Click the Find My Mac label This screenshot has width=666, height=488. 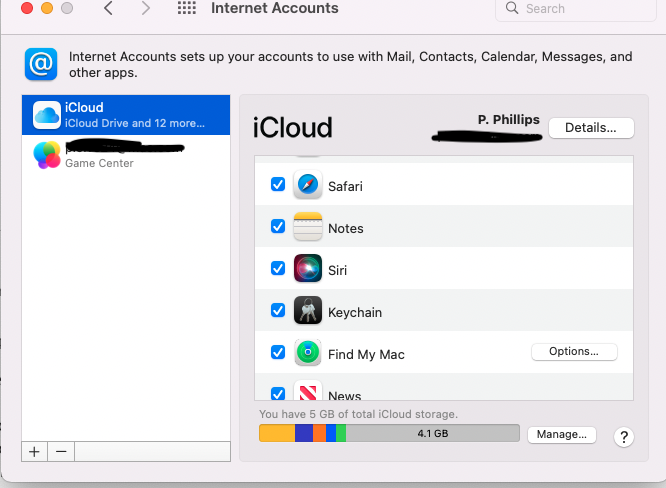[x=366, y=355]
